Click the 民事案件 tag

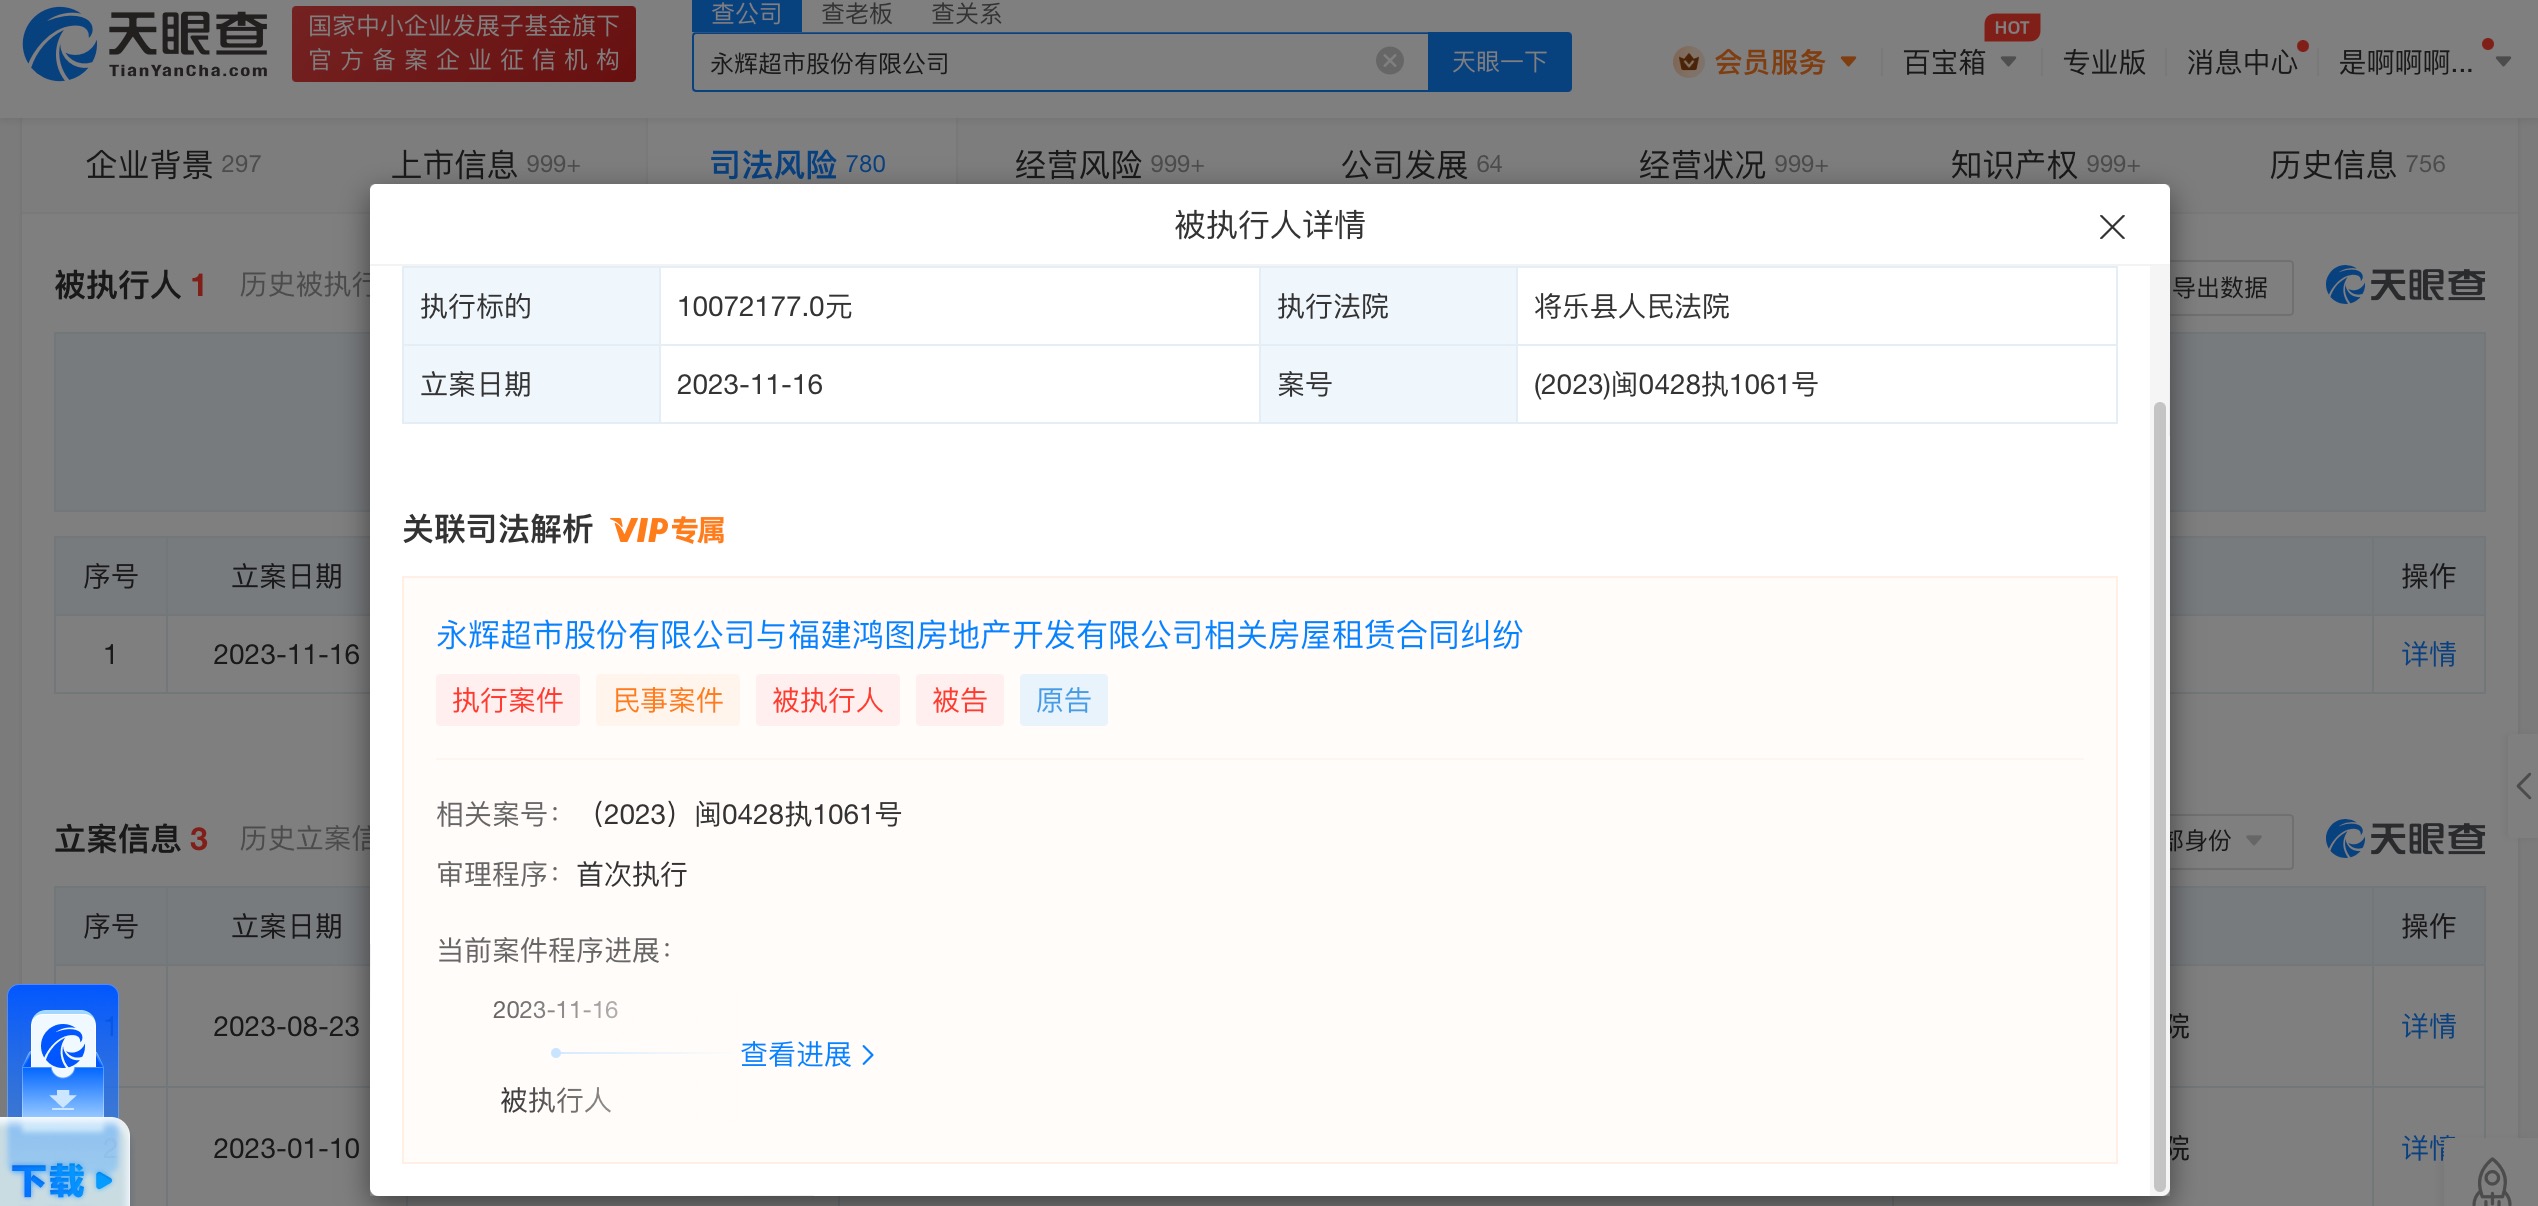pyautogui.click(x=668, y=700)
